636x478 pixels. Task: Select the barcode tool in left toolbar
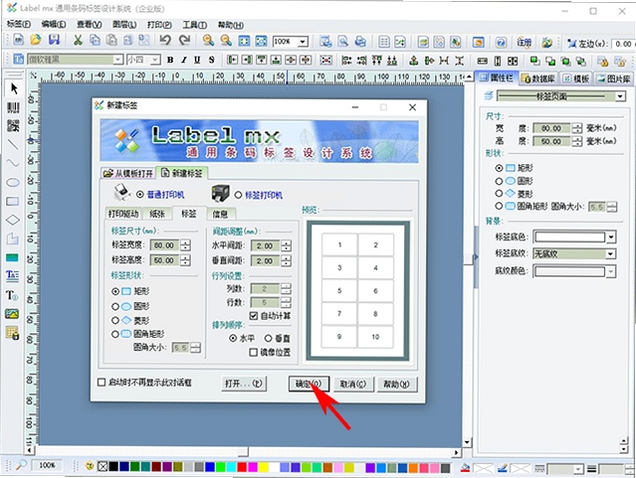[13, 108]
